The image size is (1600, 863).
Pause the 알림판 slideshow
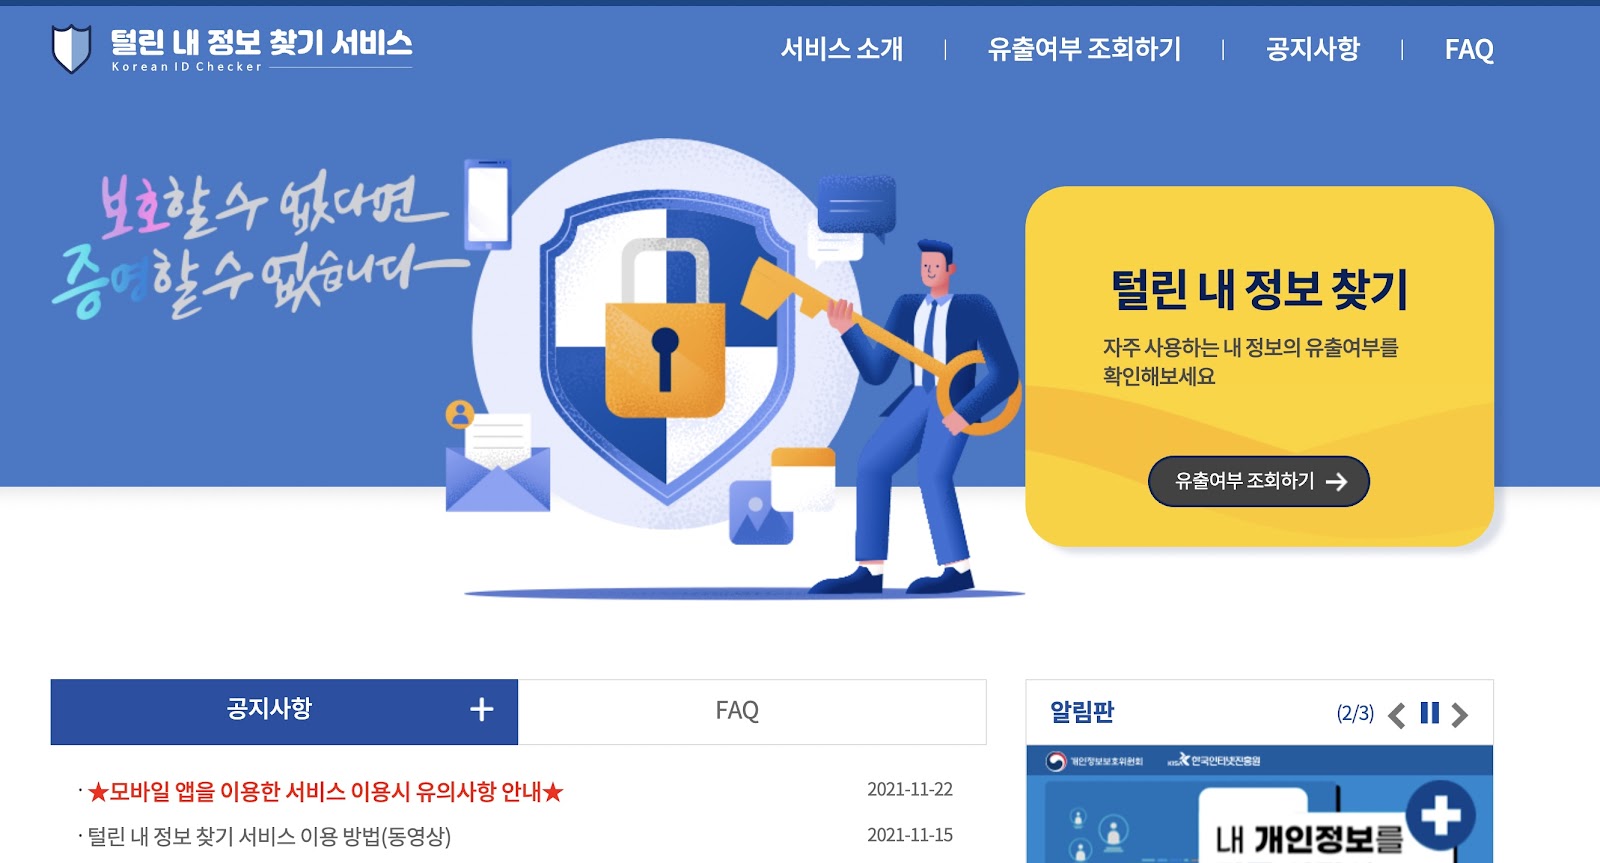[1430, 713]
